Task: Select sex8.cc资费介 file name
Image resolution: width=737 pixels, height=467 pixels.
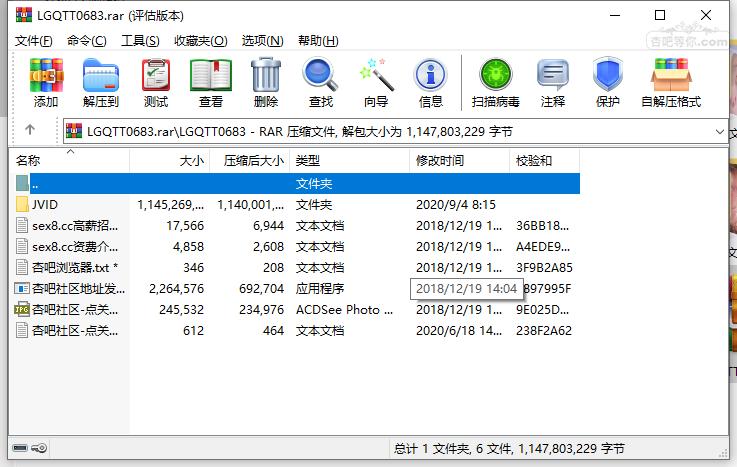Action: (x=75, y=247)
